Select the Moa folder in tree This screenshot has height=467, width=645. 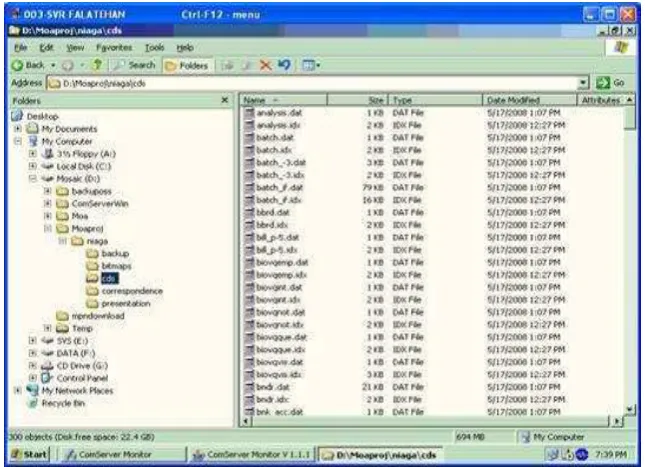pyautogui.click(x=80, y=216)
